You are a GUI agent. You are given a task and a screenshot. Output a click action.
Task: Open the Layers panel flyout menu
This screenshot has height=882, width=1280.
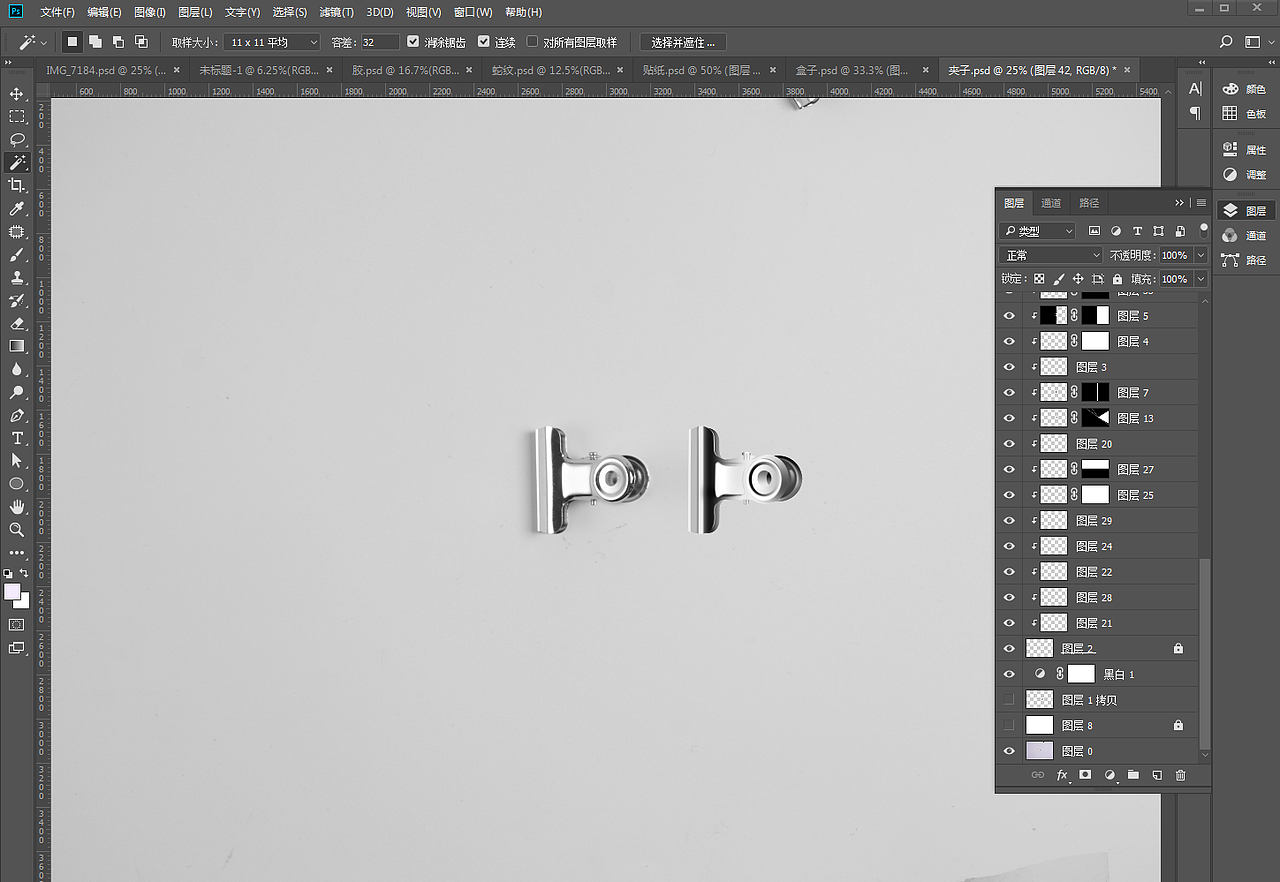(x=1201, y=203)
